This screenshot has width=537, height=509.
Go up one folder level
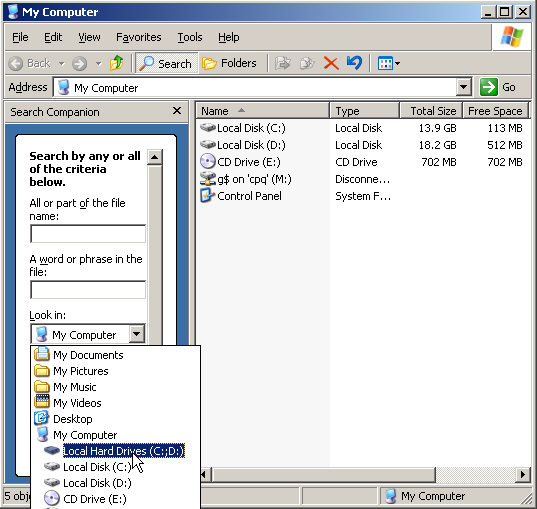[117, 63]
